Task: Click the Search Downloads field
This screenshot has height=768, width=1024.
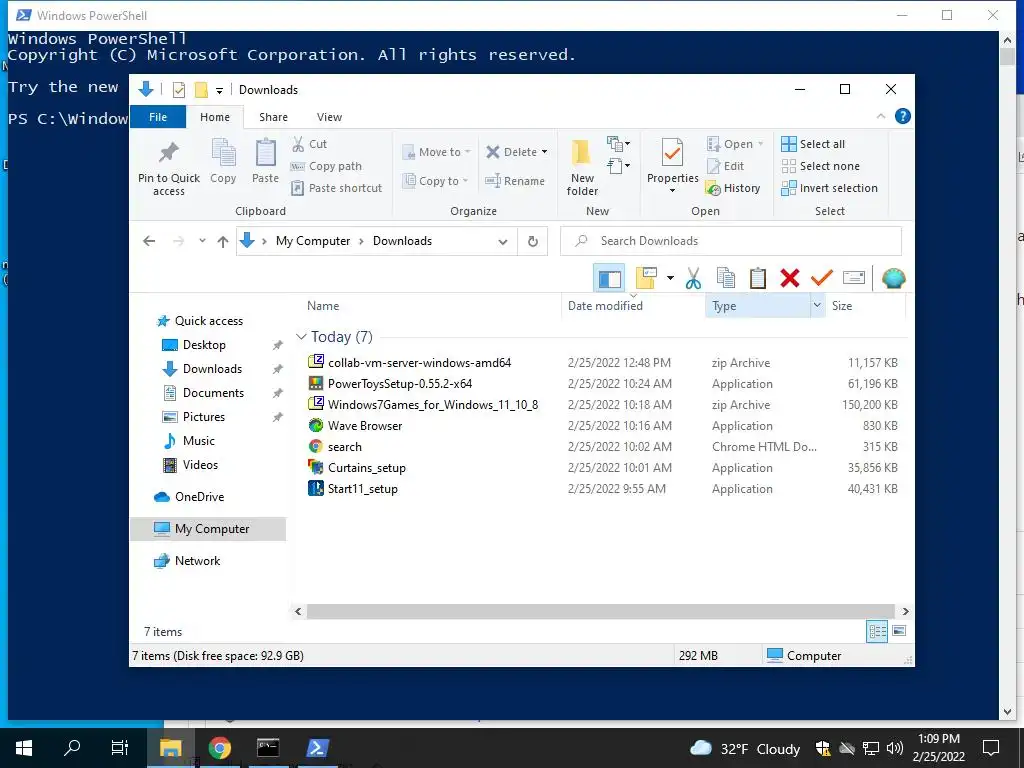Action: pyautogui.click(x=731, y=241)
